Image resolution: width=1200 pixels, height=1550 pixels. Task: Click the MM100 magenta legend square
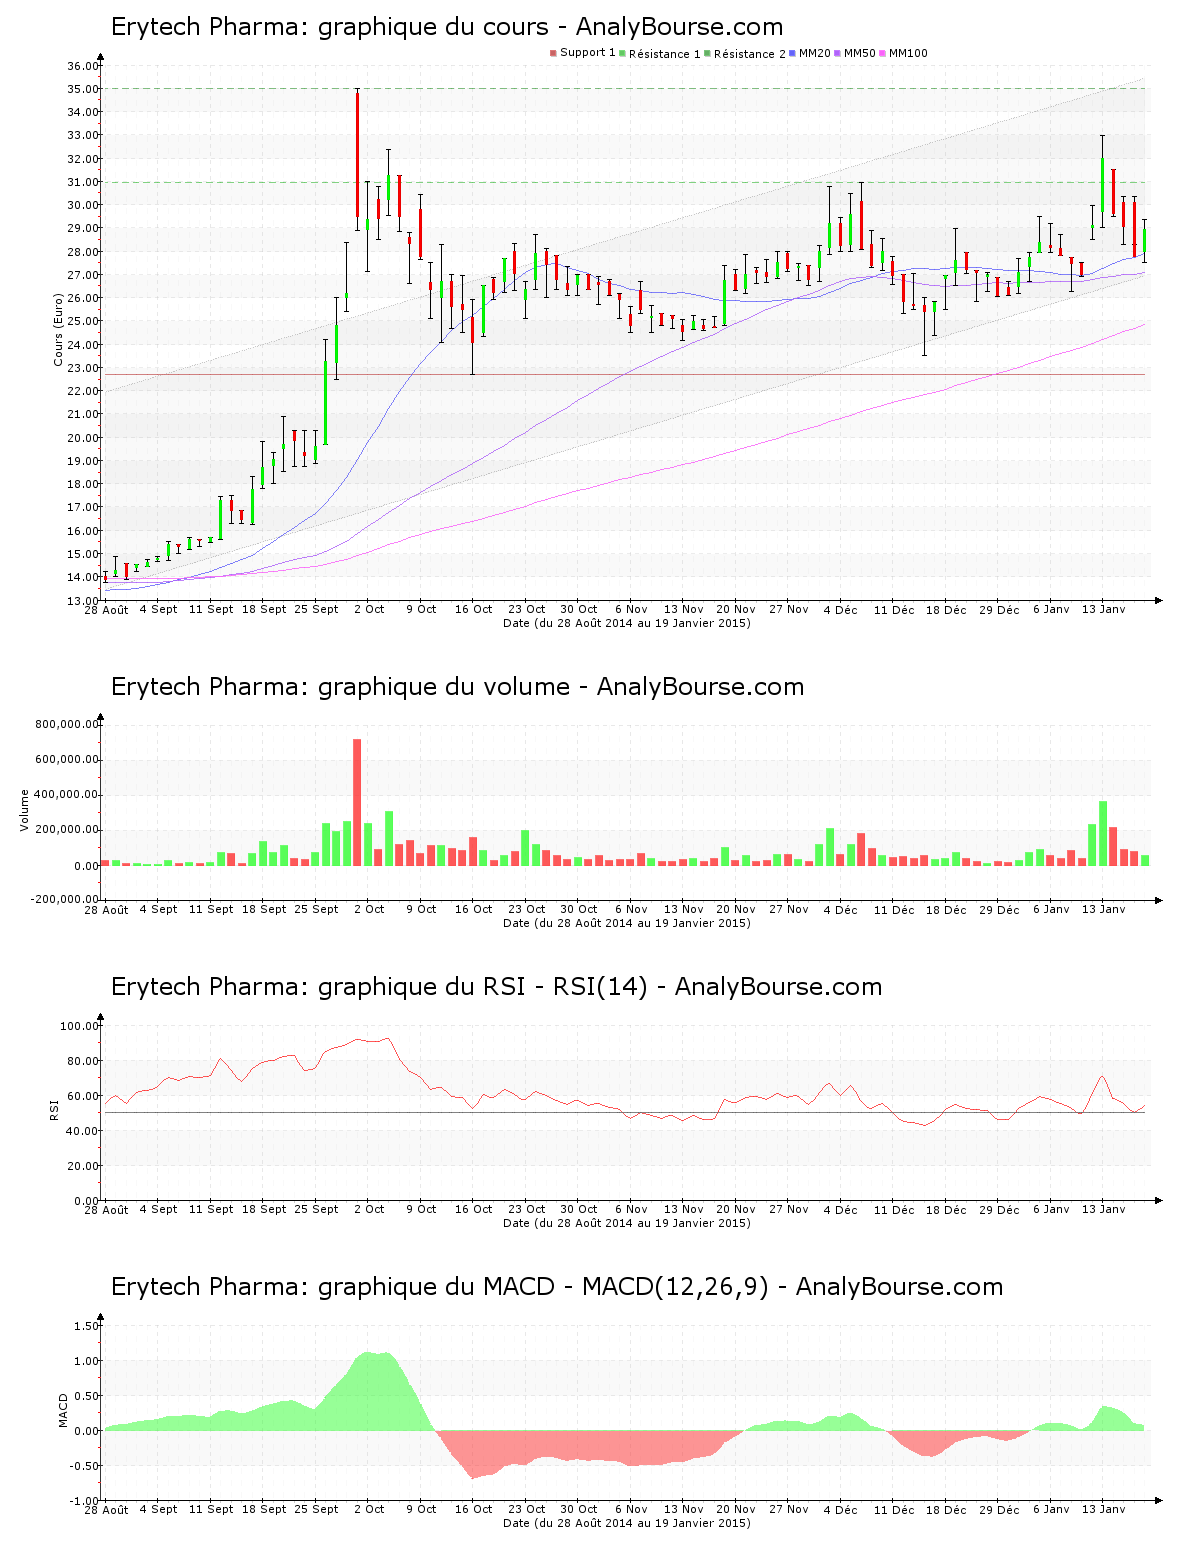tap(883, 53)
